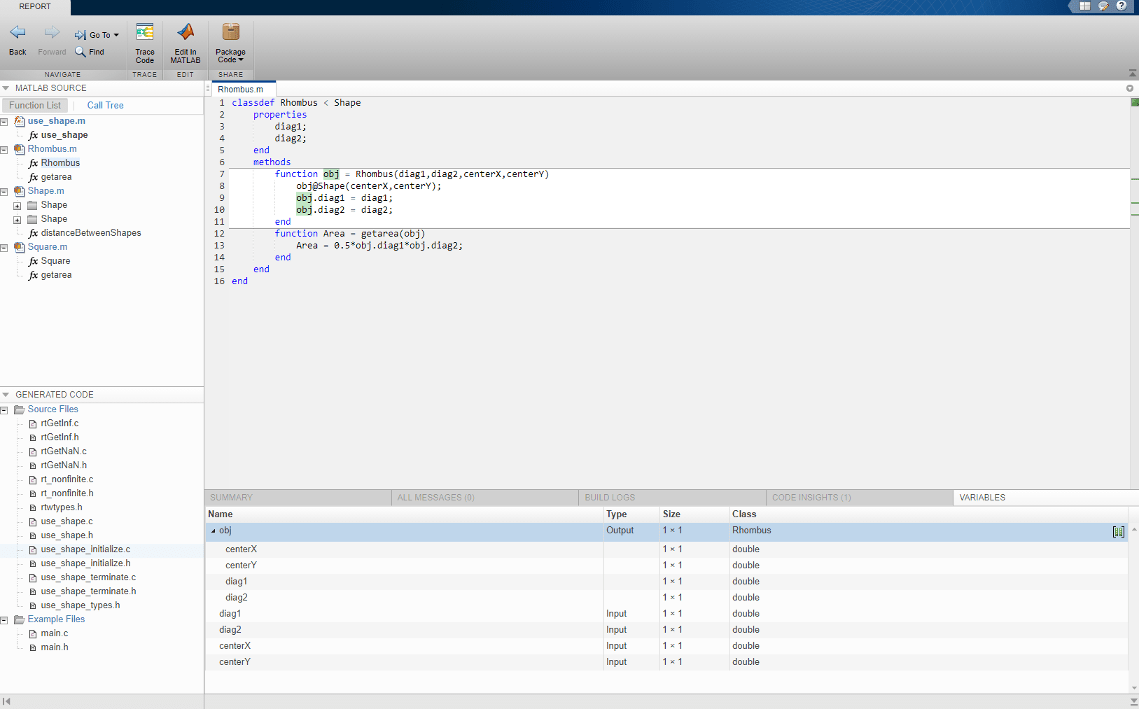Open the help question mark icon
The image size is (1139, 709).
1122,6
